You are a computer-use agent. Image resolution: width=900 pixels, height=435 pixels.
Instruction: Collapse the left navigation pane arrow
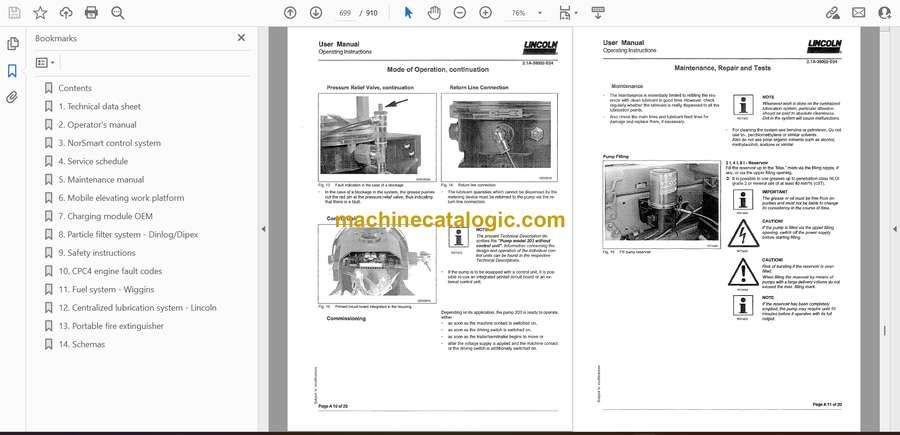coord(263,229)
